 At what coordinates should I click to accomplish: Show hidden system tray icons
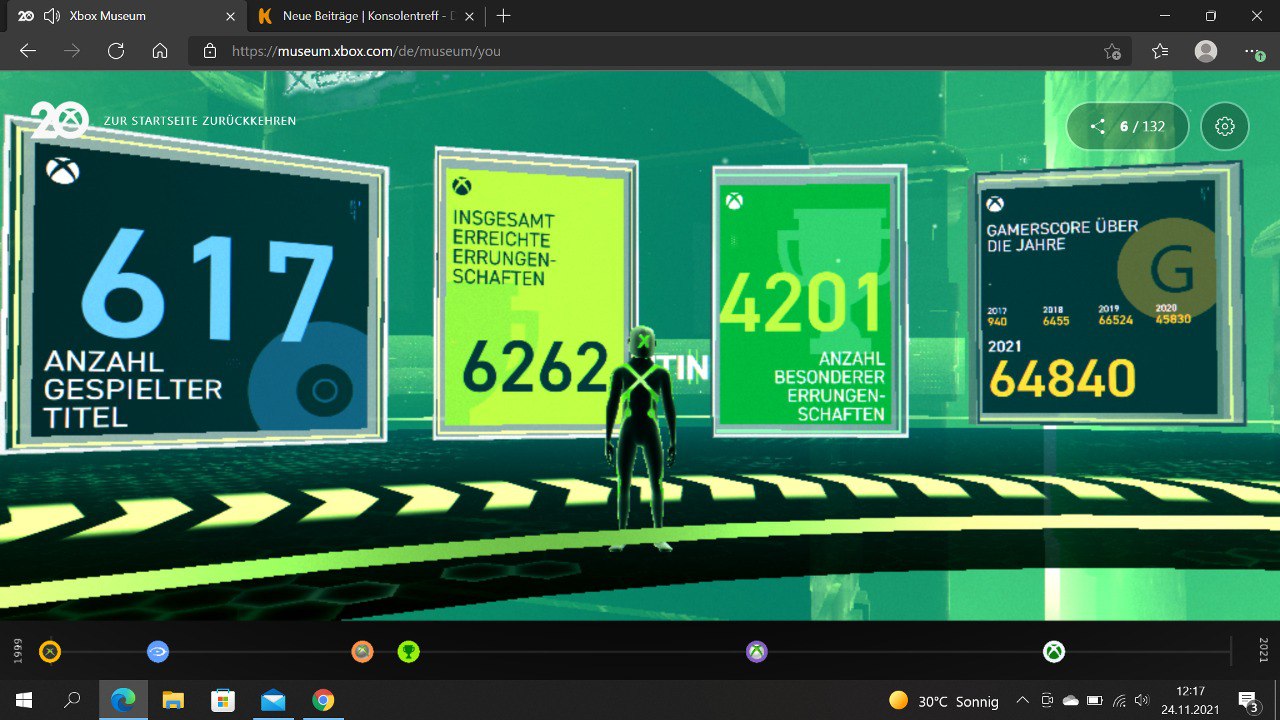coord(1022,701)
